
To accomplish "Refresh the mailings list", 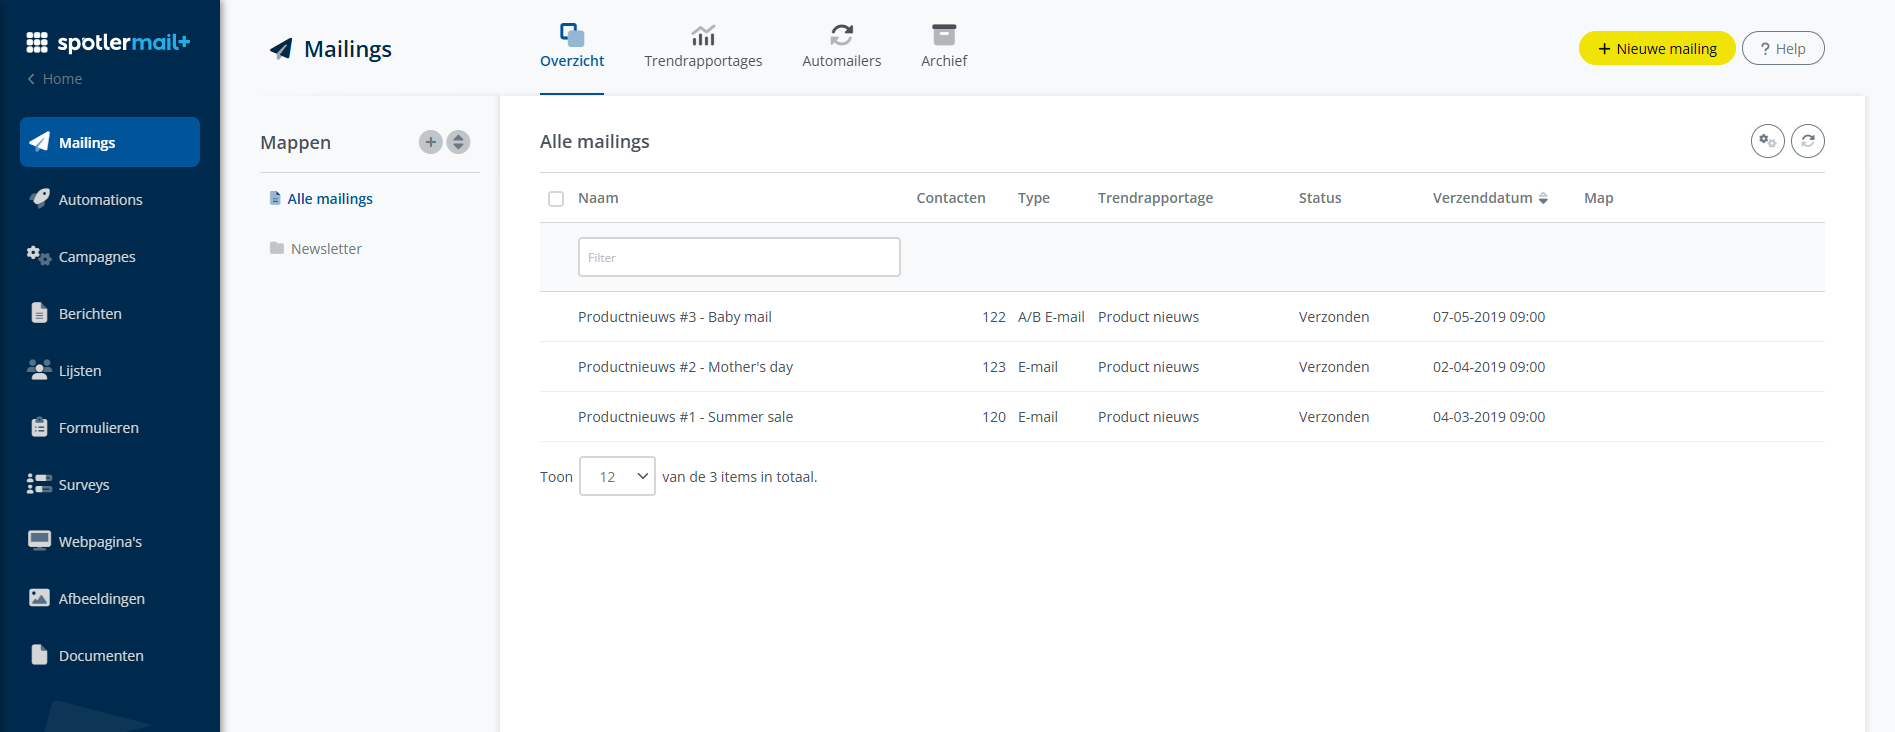I will coord(1807,141).
